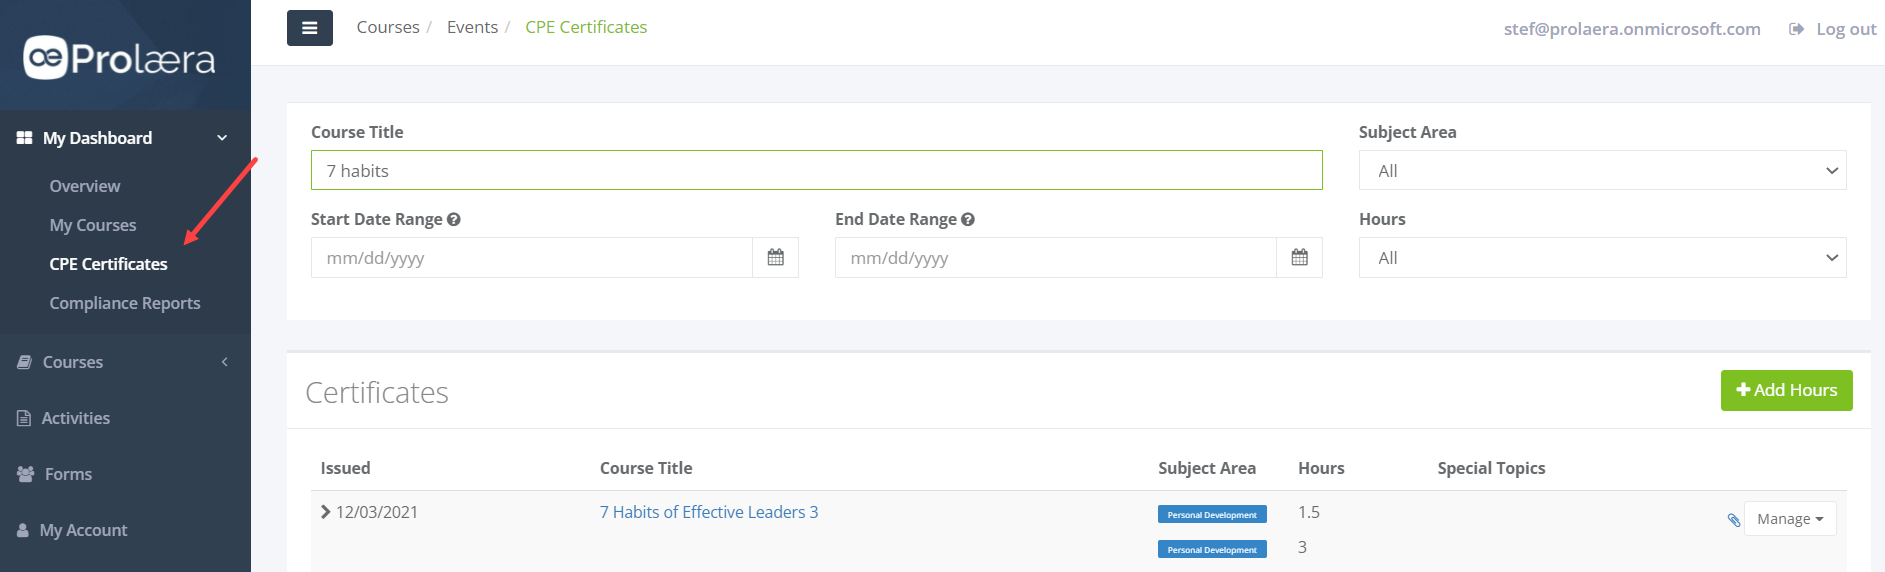Open the Start Date Range calendar picker
1885x572 pixels.
pos(775,258)
